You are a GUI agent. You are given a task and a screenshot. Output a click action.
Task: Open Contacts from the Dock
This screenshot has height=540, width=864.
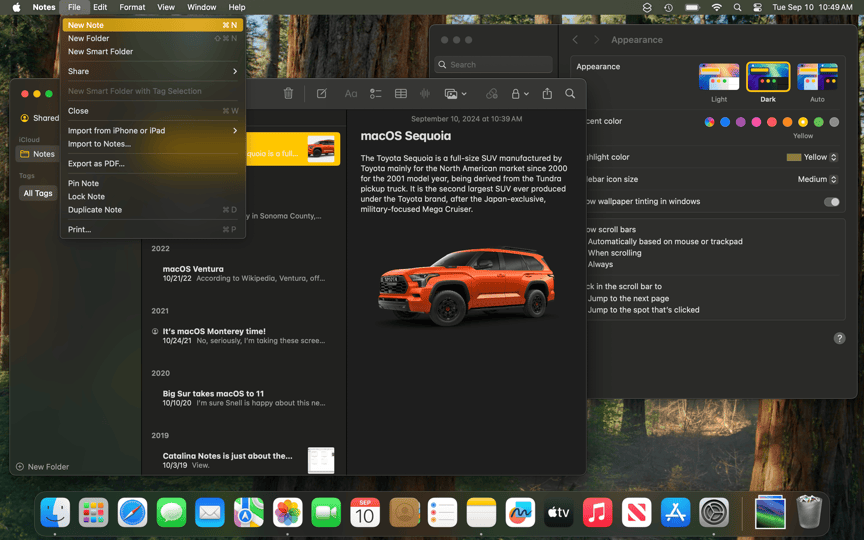click(x=404, y=512)
